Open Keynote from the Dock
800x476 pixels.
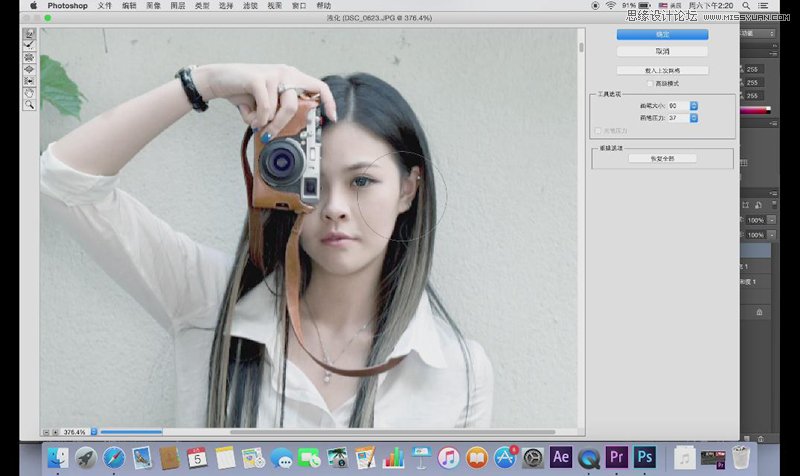tap(421, 458)
